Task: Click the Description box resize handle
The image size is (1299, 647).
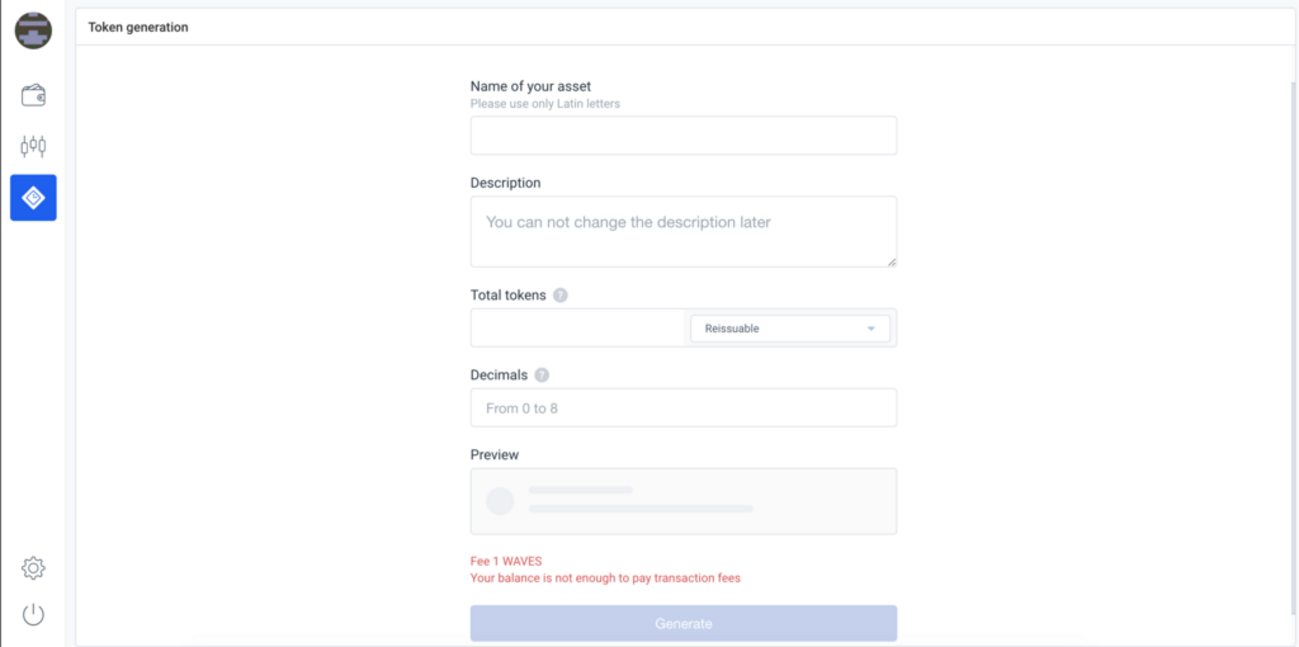Action: pyautogui.click(x=891, y=262)
